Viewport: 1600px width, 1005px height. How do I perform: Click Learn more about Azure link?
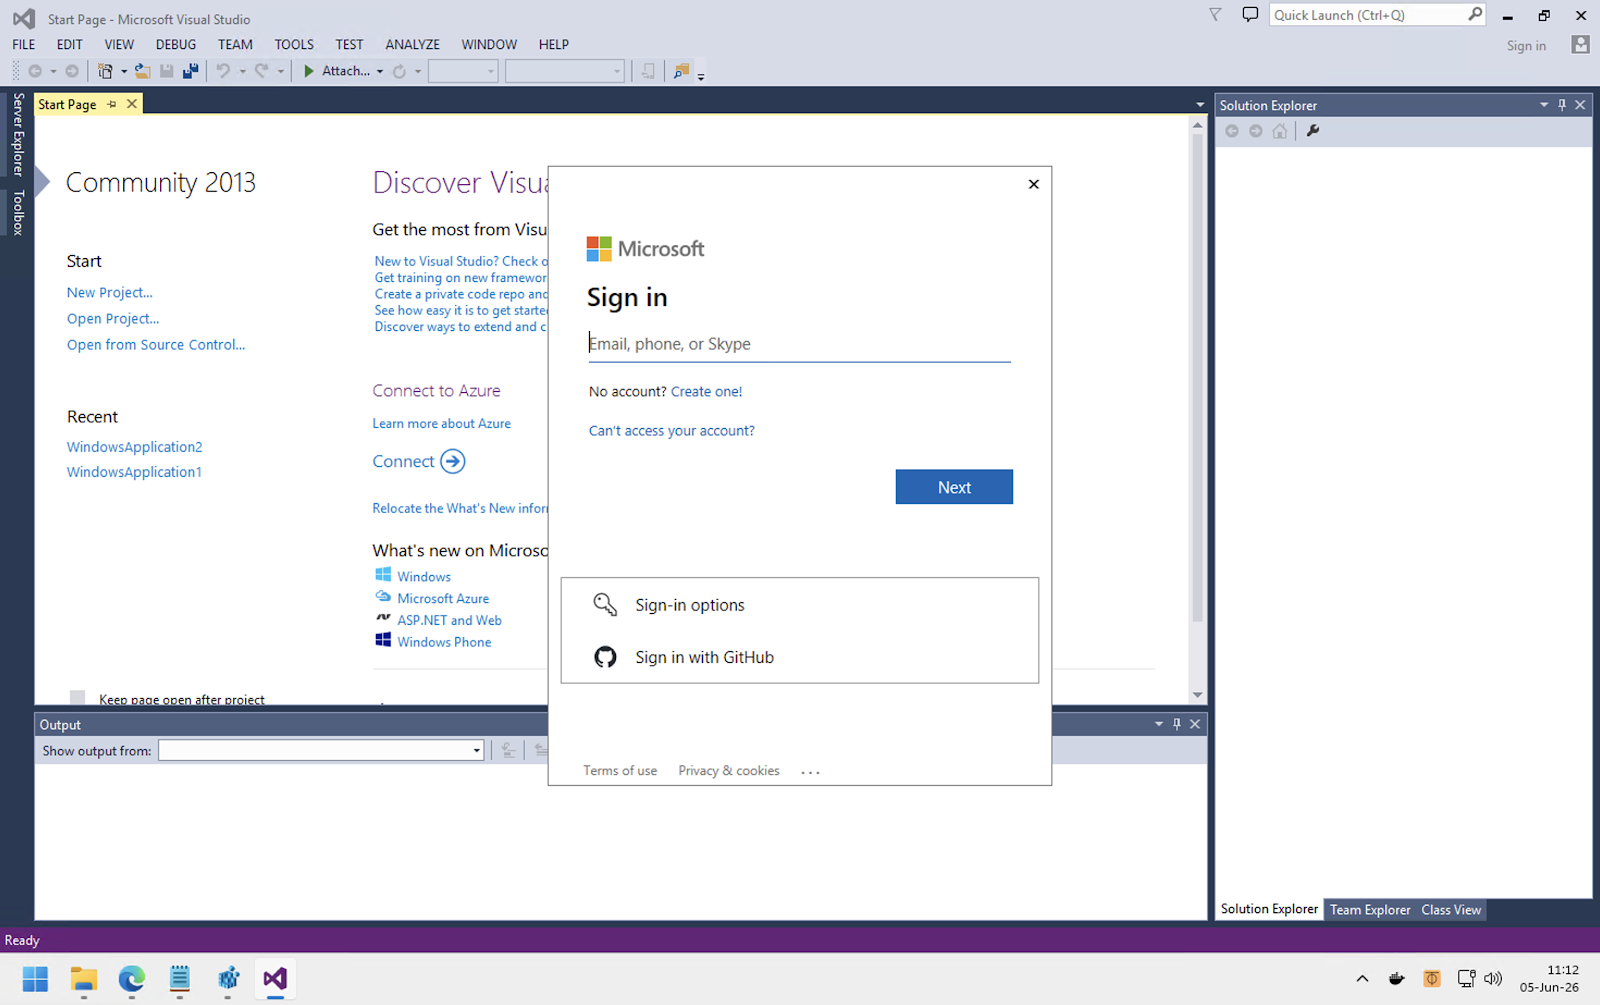(x=442, y=424)
